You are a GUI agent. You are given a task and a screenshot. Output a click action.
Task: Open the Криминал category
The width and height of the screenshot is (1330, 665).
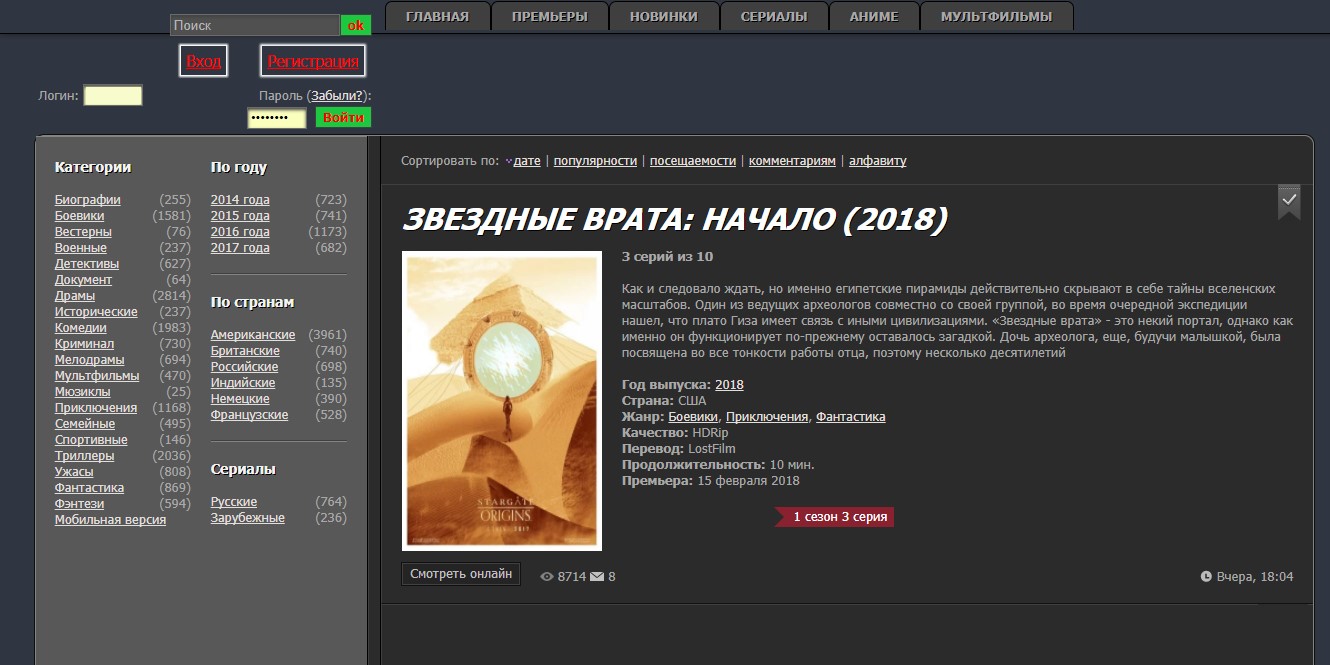pos(85,344)
